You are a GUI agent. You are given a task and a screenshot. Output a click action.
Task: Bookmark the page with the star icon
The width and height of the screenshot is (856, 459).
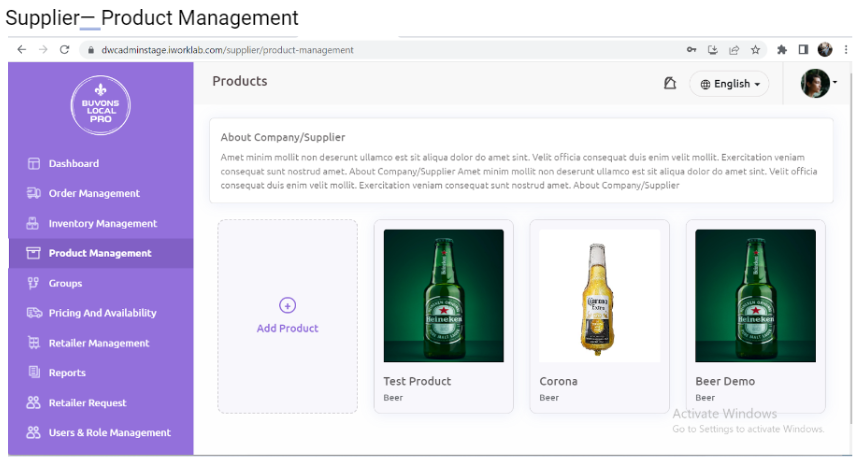coord(756,50)
